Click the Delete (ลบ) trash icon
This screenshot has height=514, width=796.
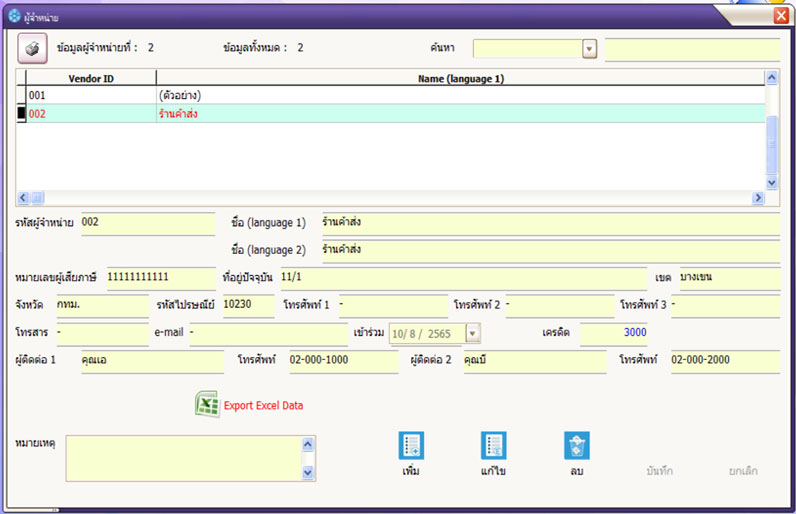point(576,445)
